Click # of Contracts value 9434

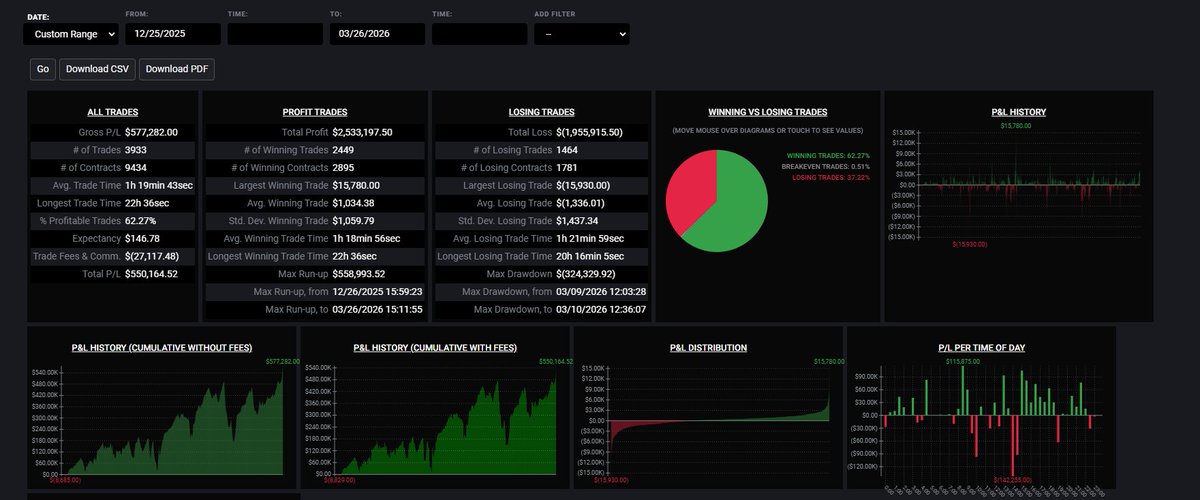pyautogui.click(x=136, y=168)
